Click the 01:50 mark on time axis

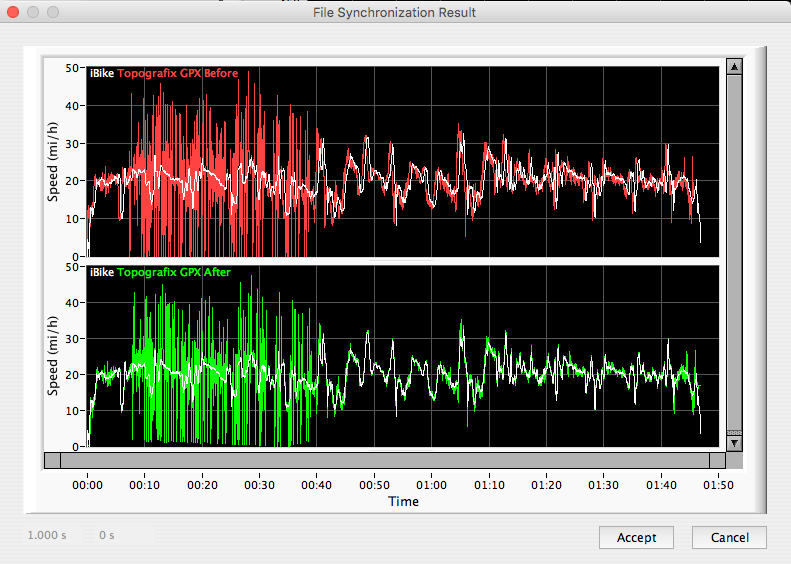[718, 485]
